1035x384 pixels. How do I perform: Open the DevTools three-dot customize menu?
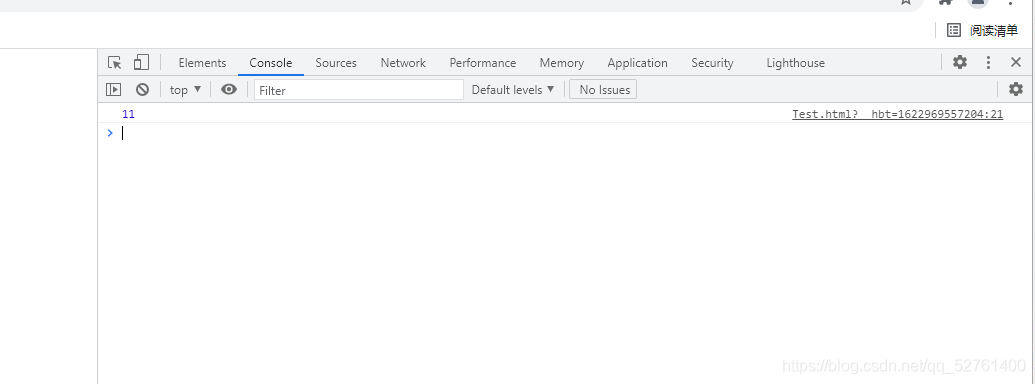(988, 63)
